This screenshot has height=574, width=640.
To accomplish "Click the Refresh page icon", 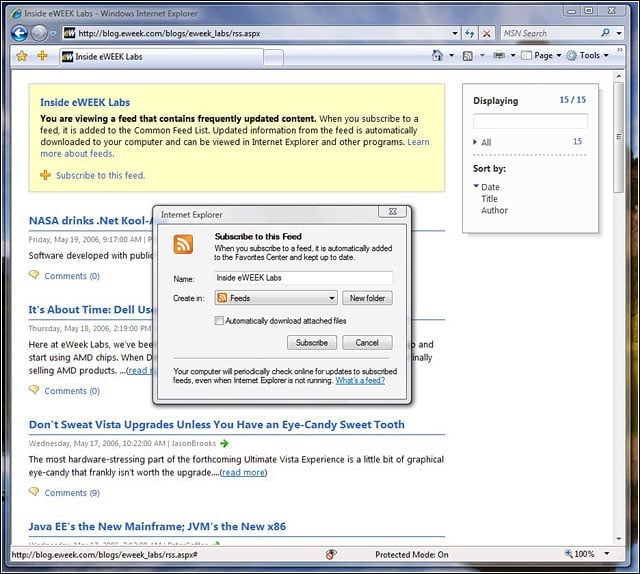I will coord(469,33).
